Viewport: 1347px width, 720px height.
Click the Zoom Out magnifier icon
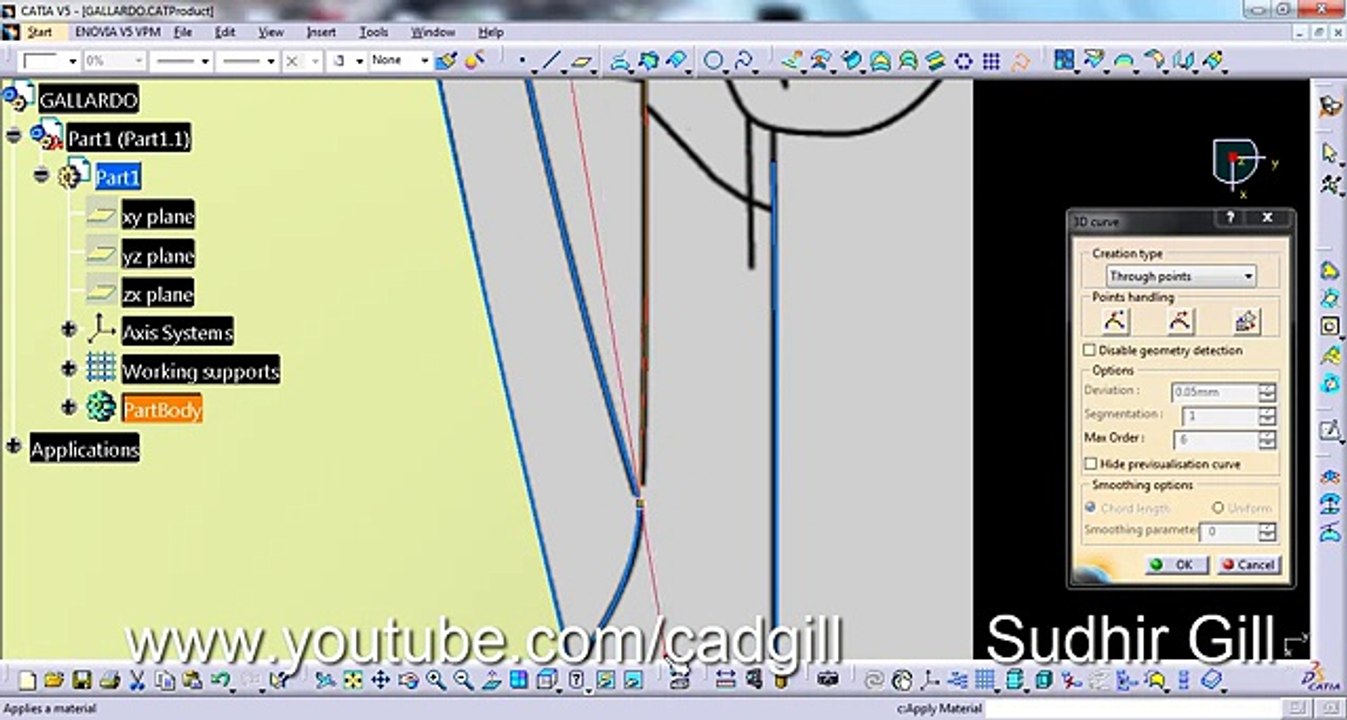(463, 681)
